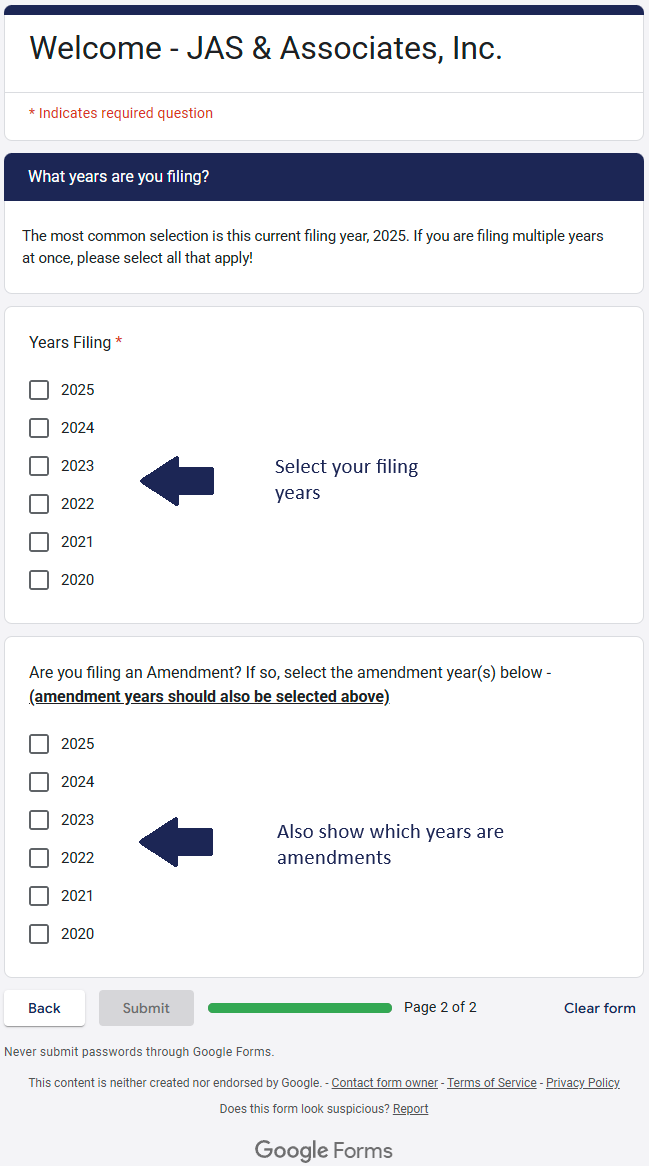Select 2020 as an amendment year
This screenshot has width=649, height=1166.
(x=39, y=934)
